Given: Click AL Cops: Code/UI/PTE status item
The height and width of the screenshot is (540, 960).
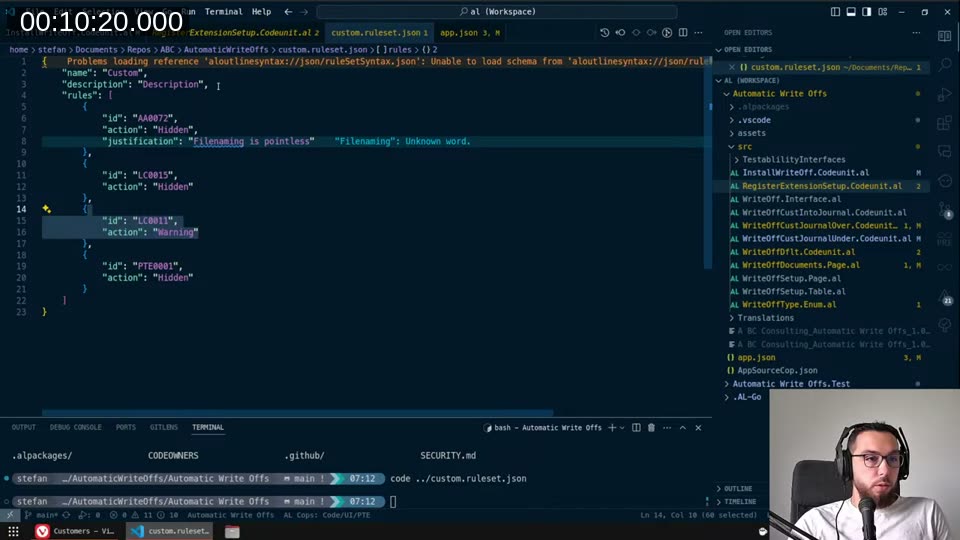Looking at the screenshot, I should click(x=326, y=515).
